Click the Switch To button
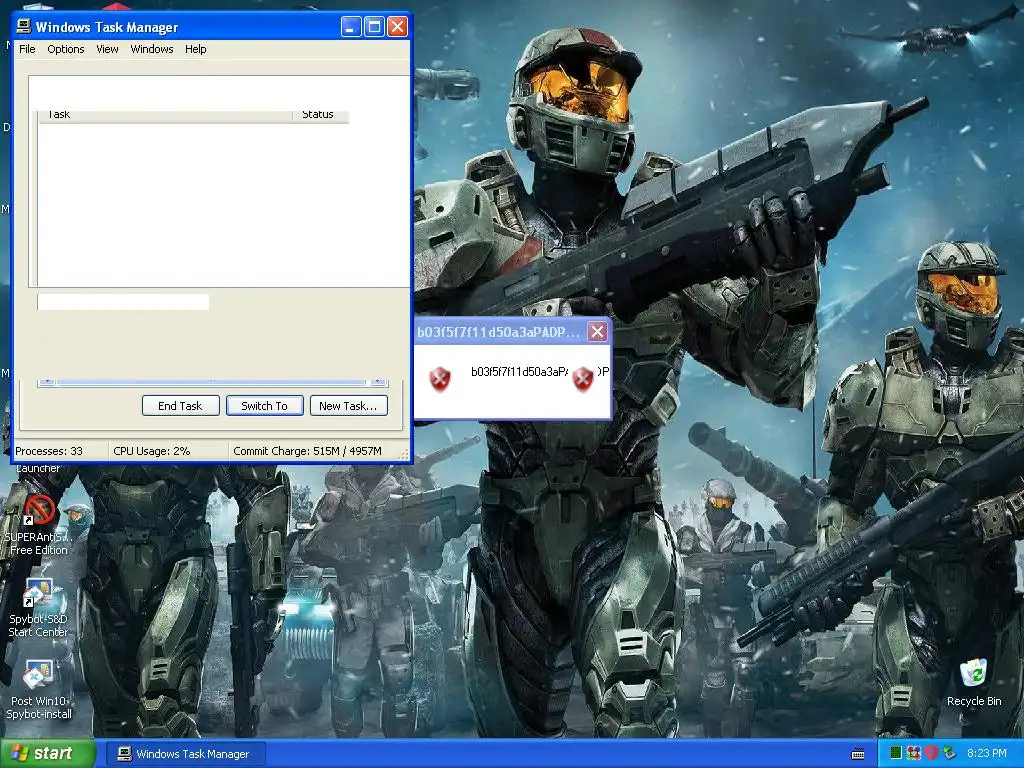The width and height of the screenshot is (1024, 768). pos(264,406)
